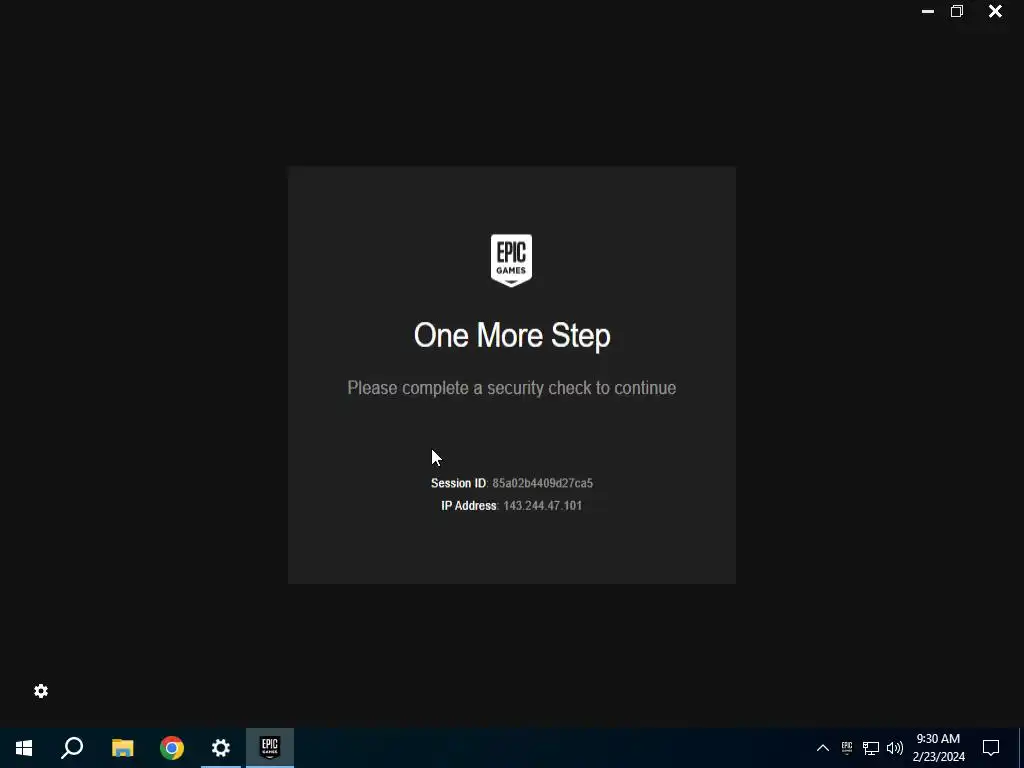Launch File Explorer from taskbar

point(122,748)
